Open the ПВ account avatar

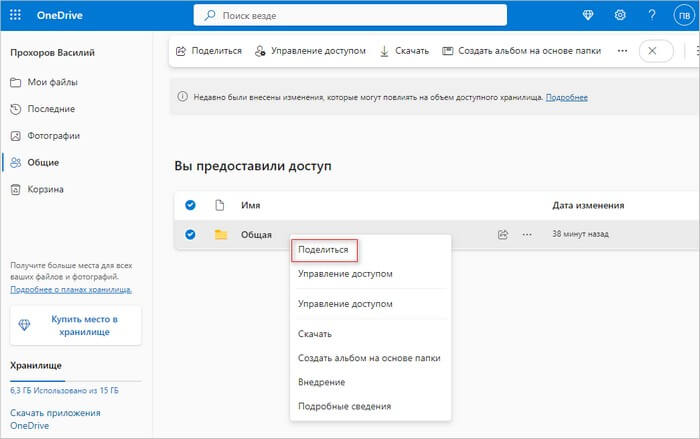pos(684,16)
